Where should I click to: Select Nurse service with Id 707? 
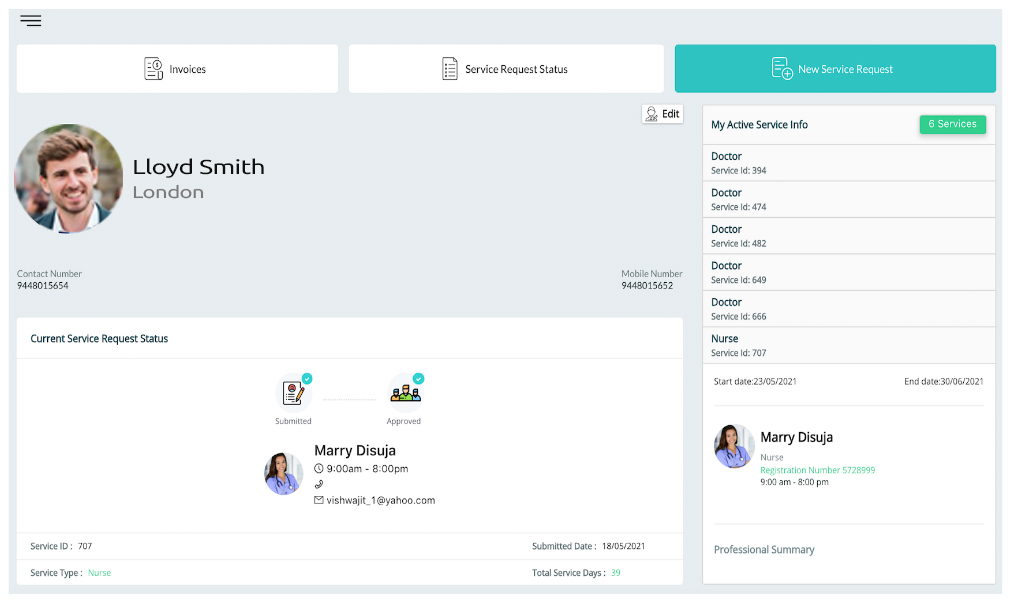pos(849,345)
